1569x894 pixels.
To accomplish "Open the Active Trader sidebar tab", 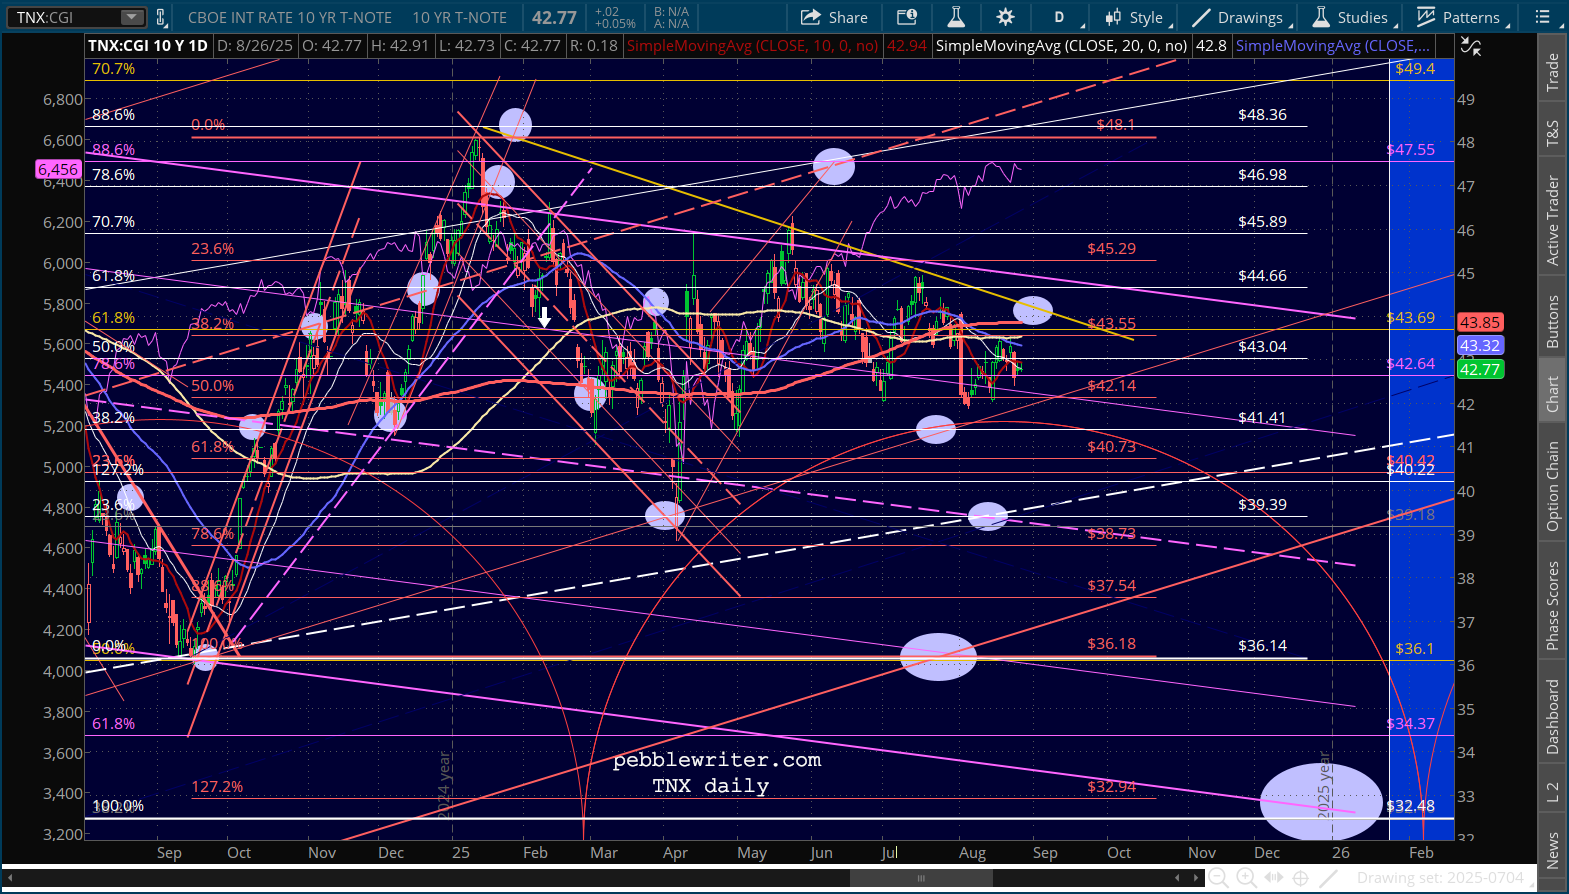I will click(x=1552, y=220).
